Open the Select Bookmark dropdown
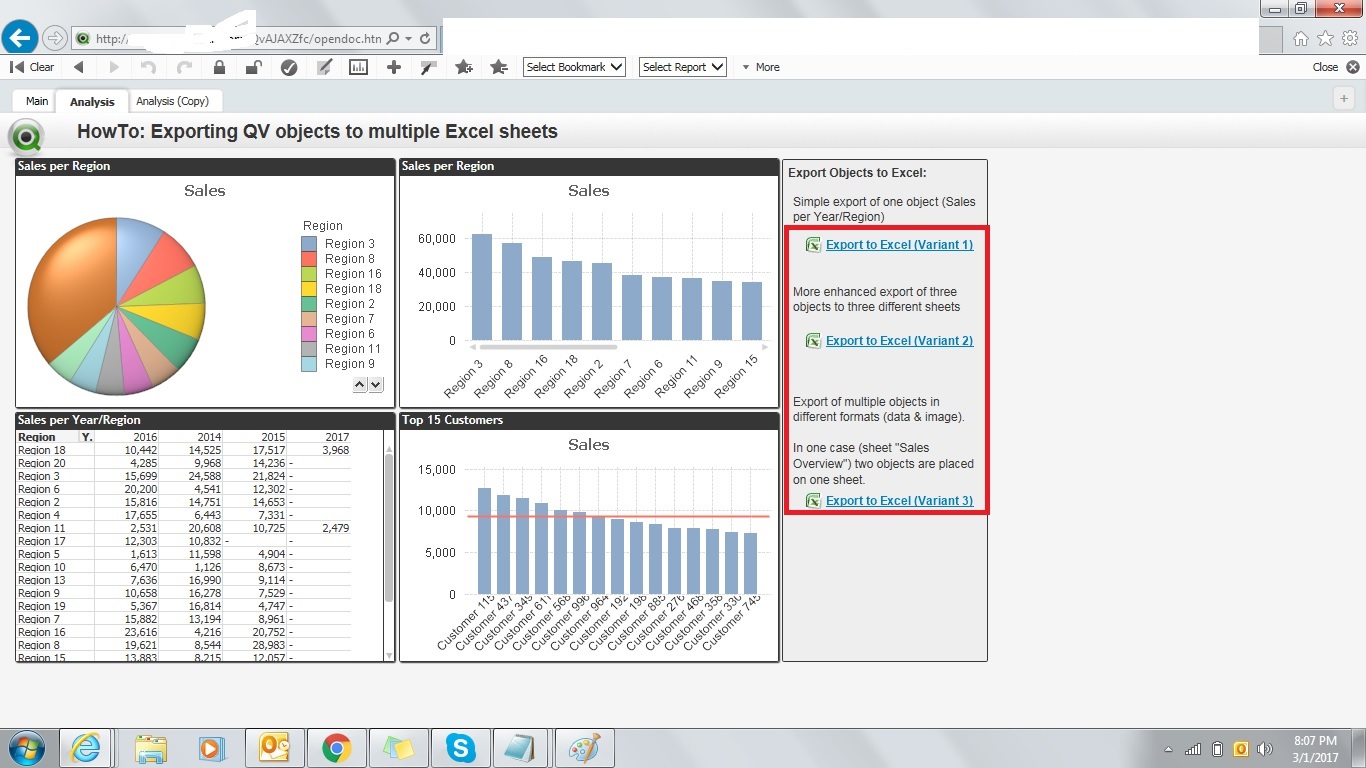 point(575,67)
